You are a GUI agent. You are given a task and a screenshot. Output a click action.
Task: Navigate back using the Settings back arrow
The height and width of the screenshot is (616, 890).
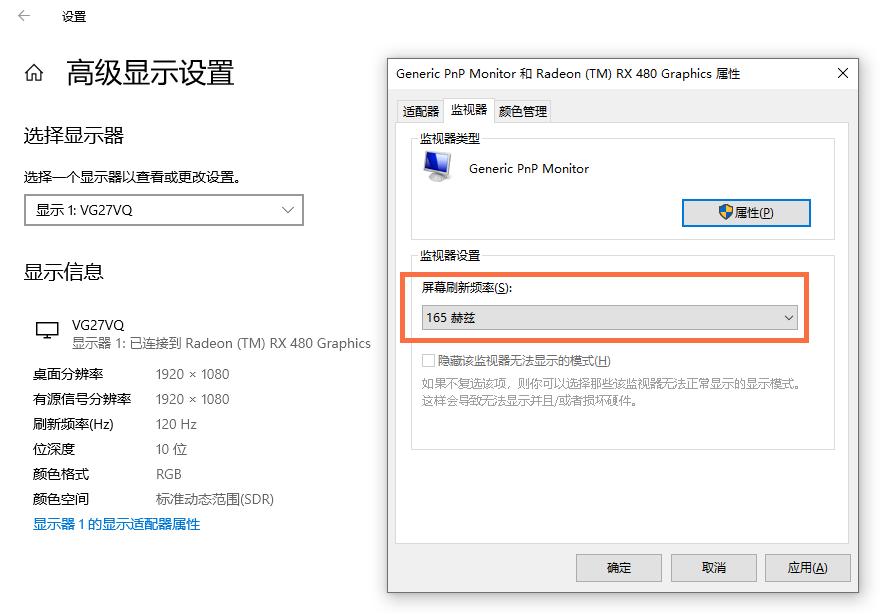coord(22,16)
